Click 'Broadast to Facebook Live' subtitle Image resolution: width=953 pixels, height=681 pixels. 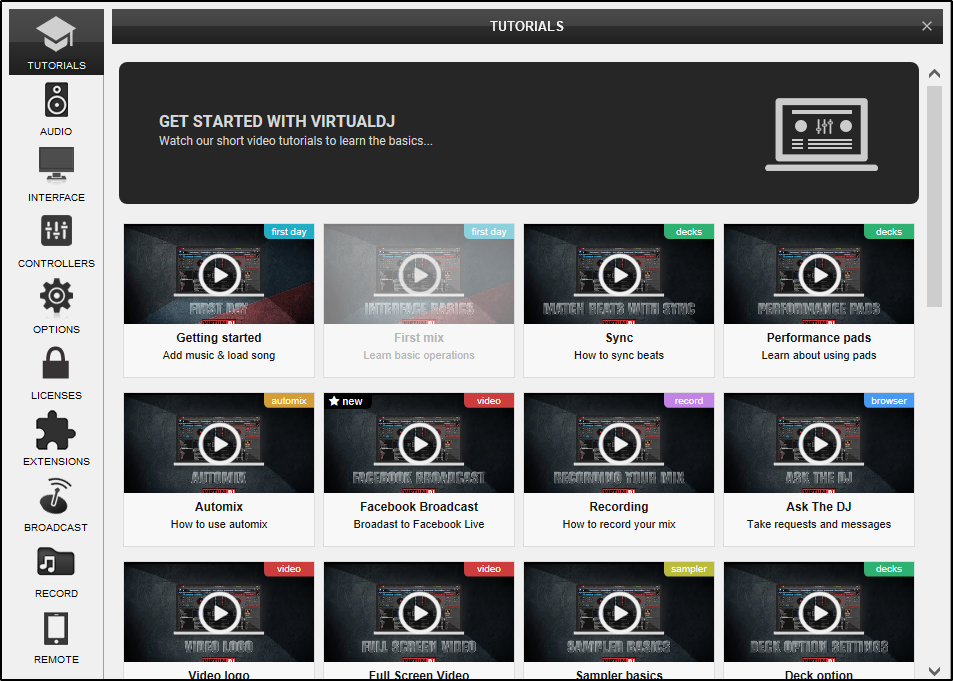coord(419,524)
